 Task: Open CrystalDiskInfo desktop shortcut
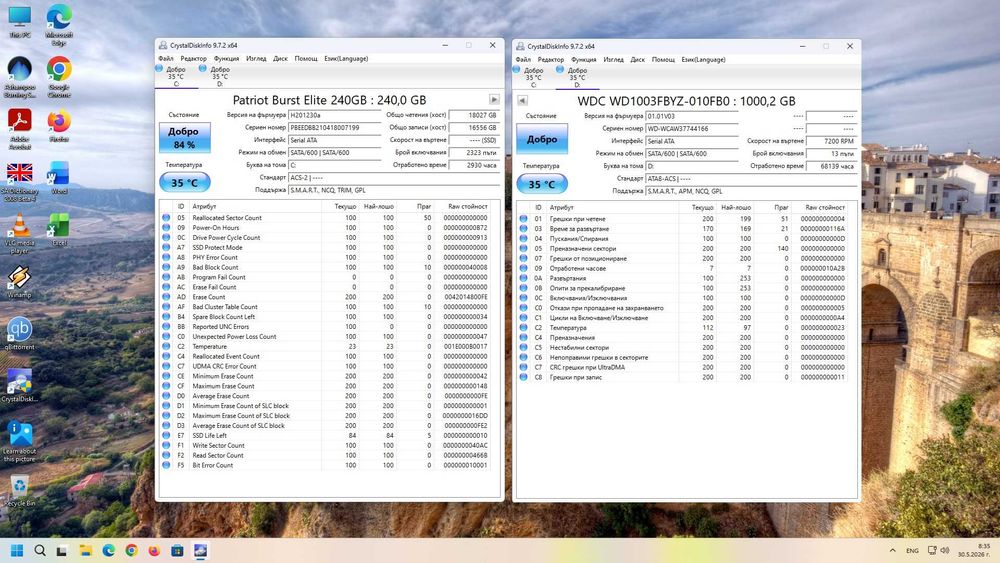pos(20,386)
